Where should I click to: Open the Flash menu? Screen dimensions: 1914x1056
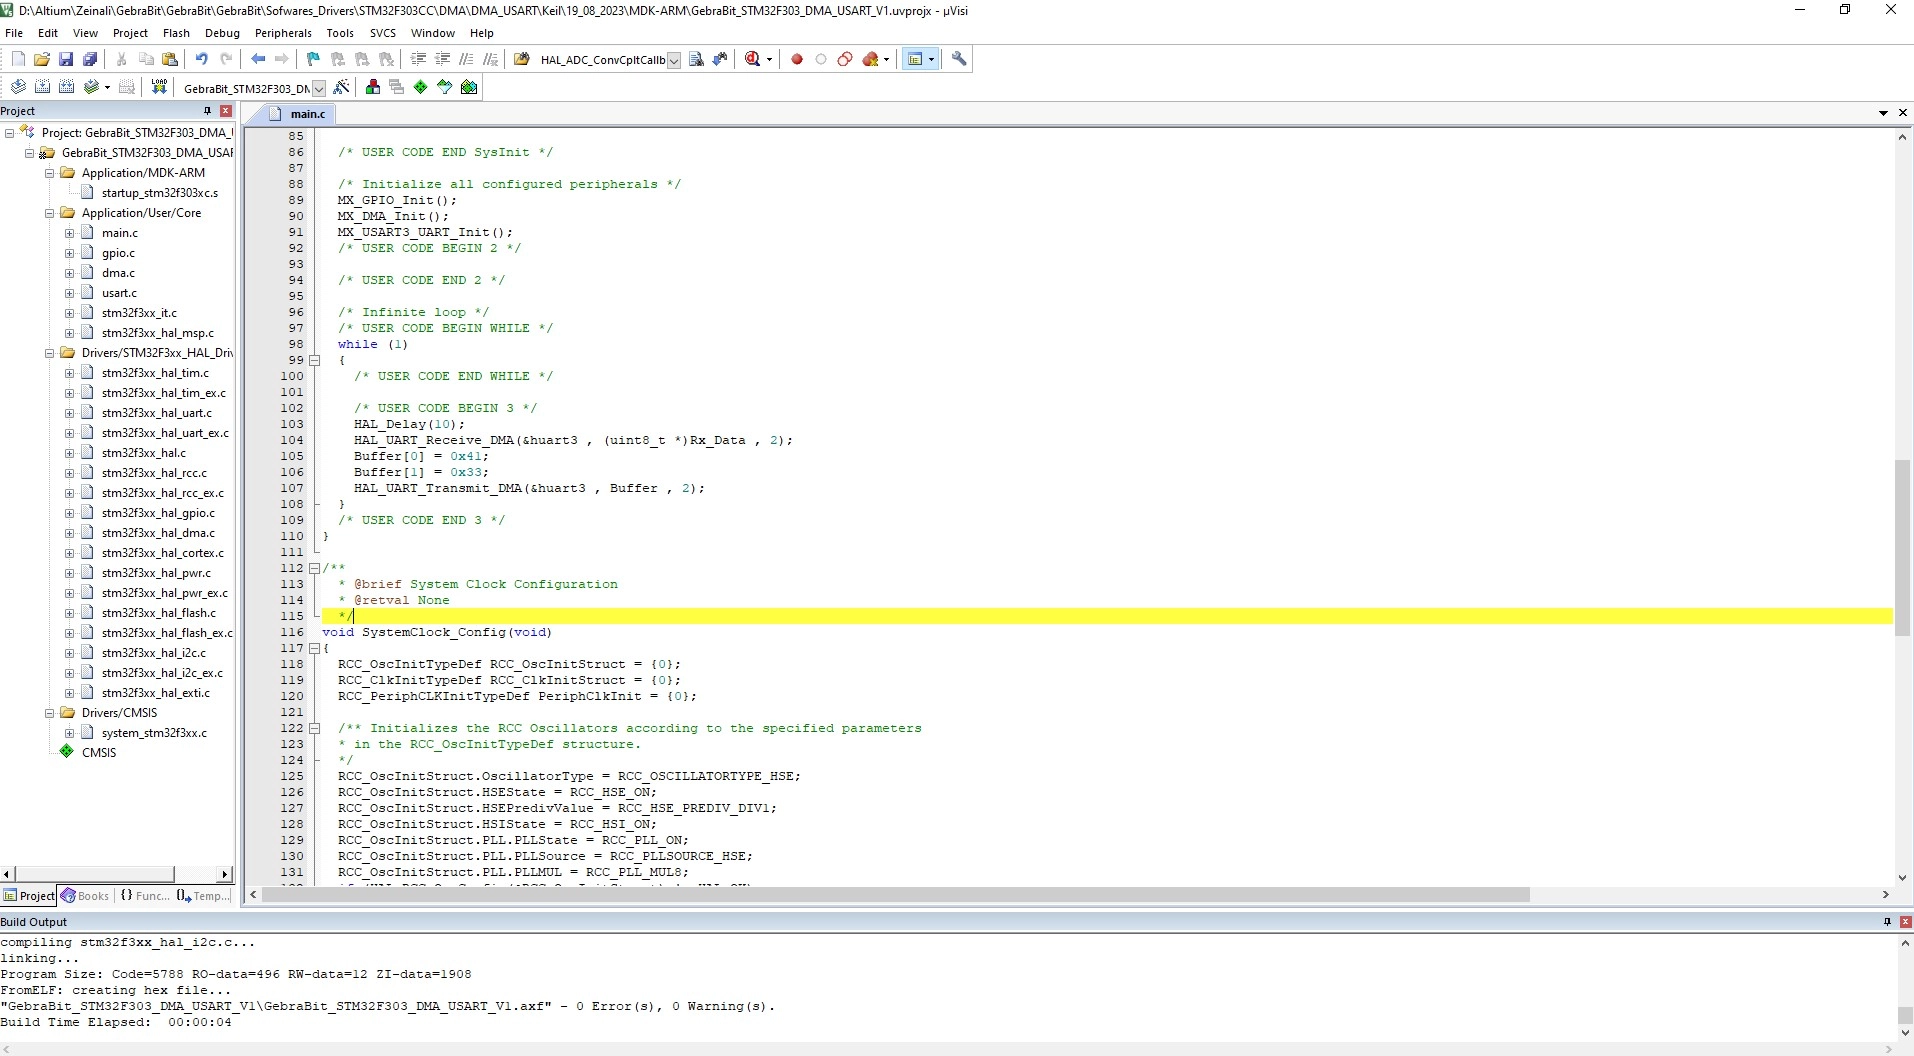coord(176,33)
